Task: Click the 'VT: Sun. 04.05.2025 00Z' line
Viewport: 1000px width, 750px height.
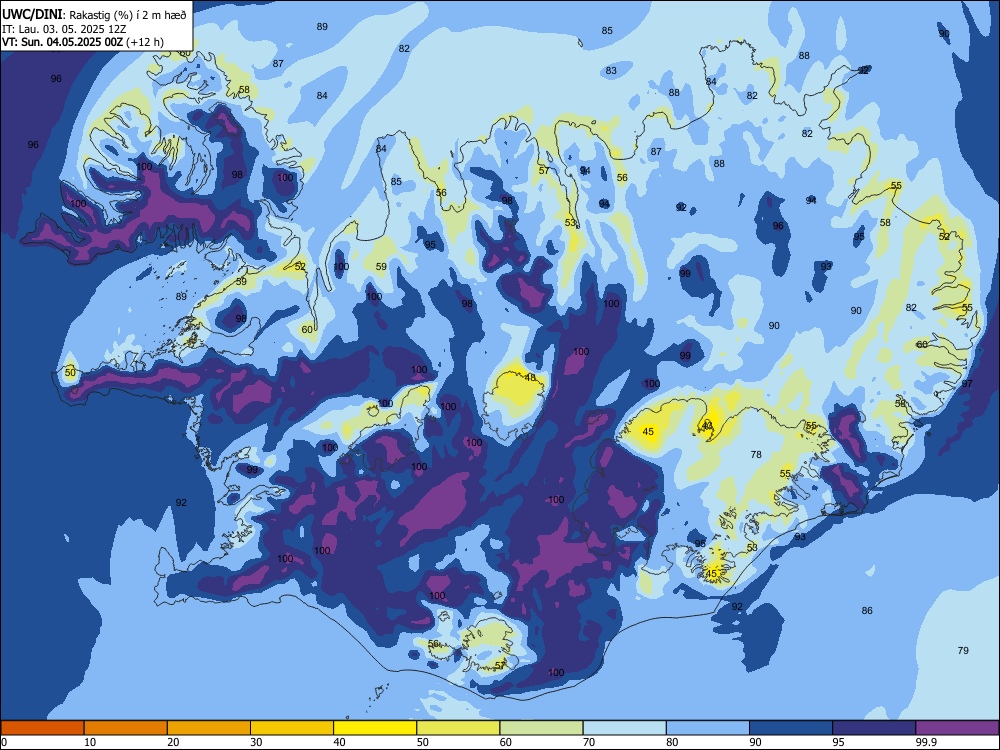Action: coord(62,42)
